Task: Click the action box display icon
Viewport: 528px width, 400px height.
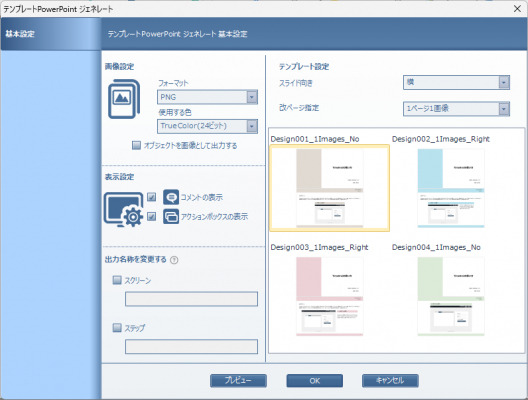Action: pyautogui.click(x=171, y=216)
